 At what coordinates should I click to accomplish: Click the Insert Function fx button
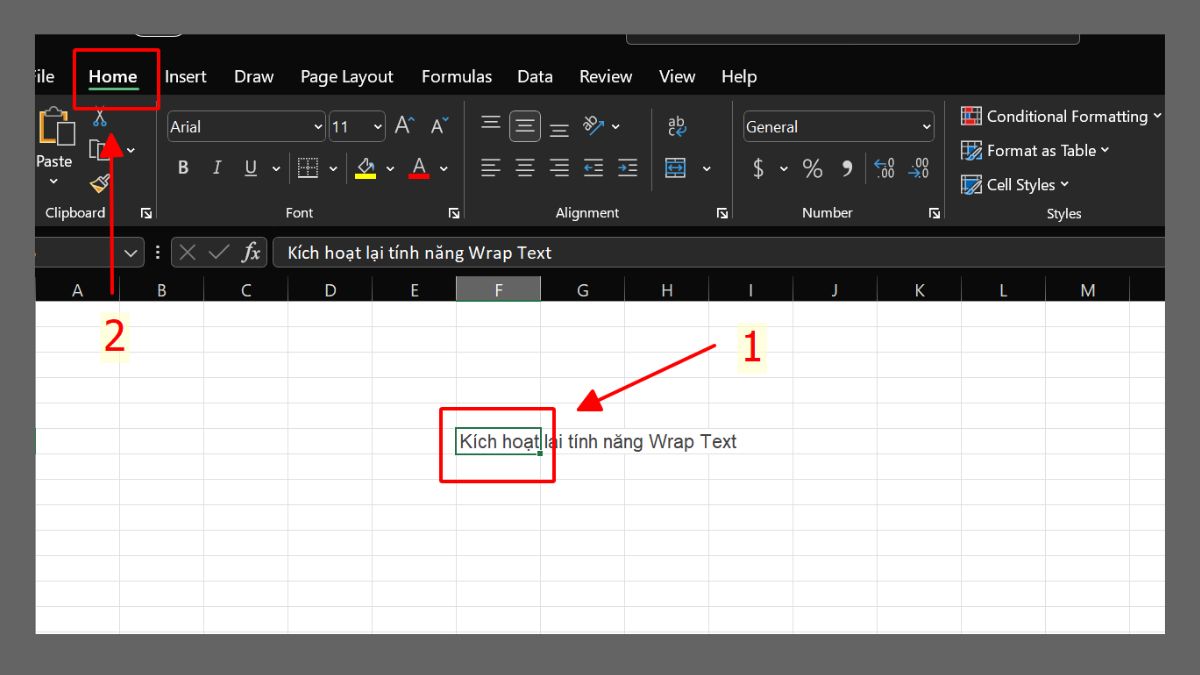click(x=253, y=252)
